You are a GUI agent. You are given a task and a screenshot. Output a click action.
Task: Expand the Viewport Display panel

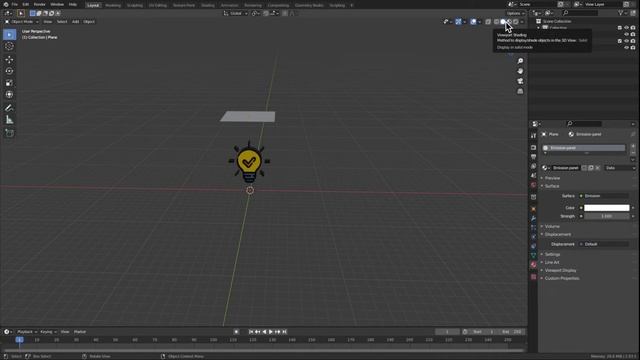560,270
